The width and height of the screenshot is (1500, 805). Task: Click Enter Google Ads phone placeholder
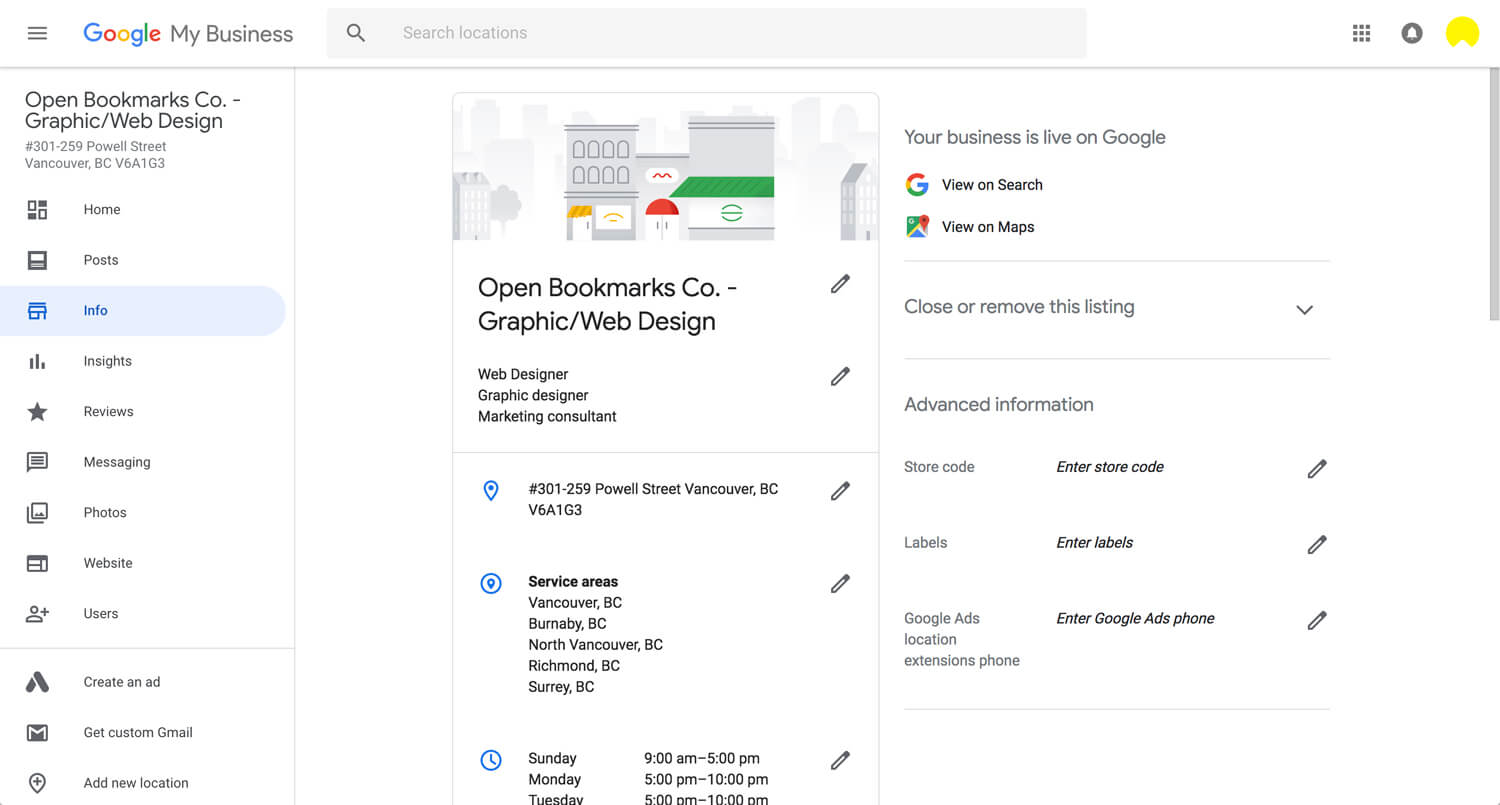click(1135, 618)
